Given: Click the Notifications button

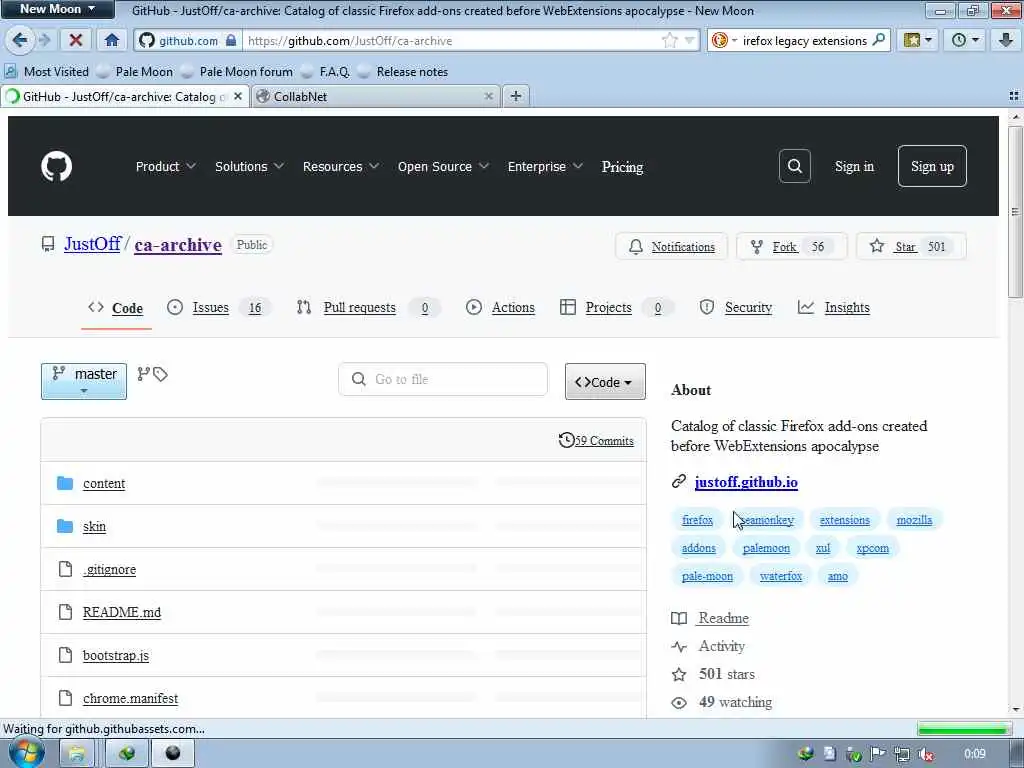Looking at the screenshot, I should (671, 247).
